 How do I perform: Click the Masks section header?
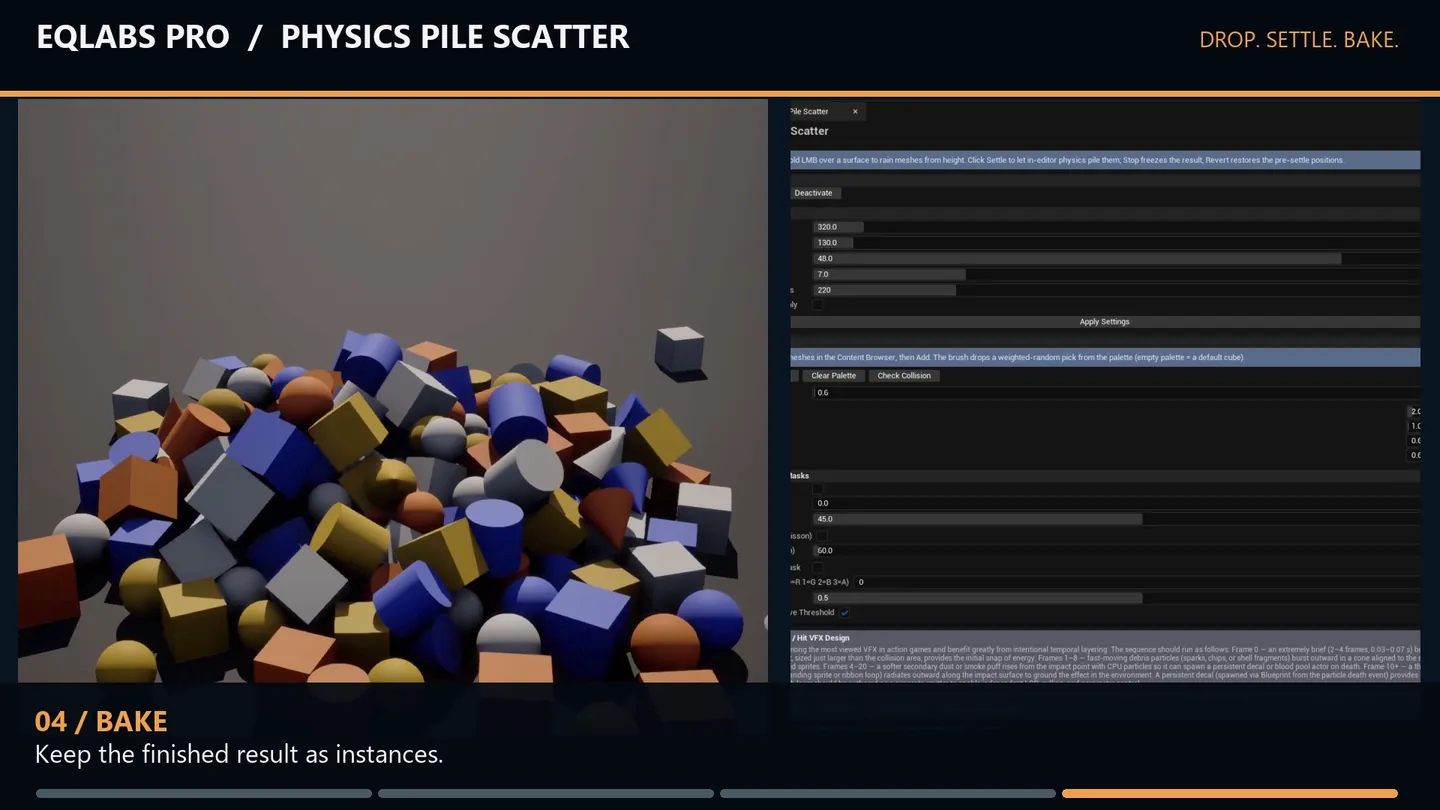pyautogui.click(x=1105, y=476)
